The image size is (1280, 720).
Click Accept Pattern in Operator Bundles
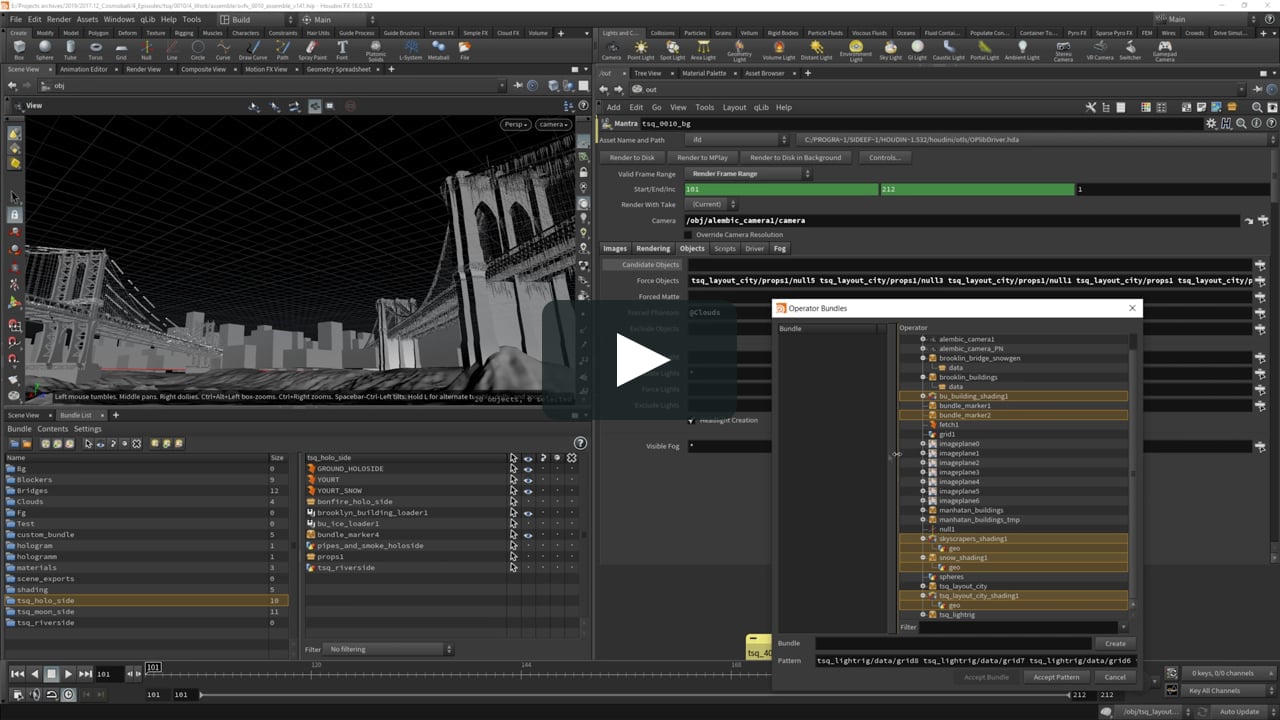[x=1056, y=677]
